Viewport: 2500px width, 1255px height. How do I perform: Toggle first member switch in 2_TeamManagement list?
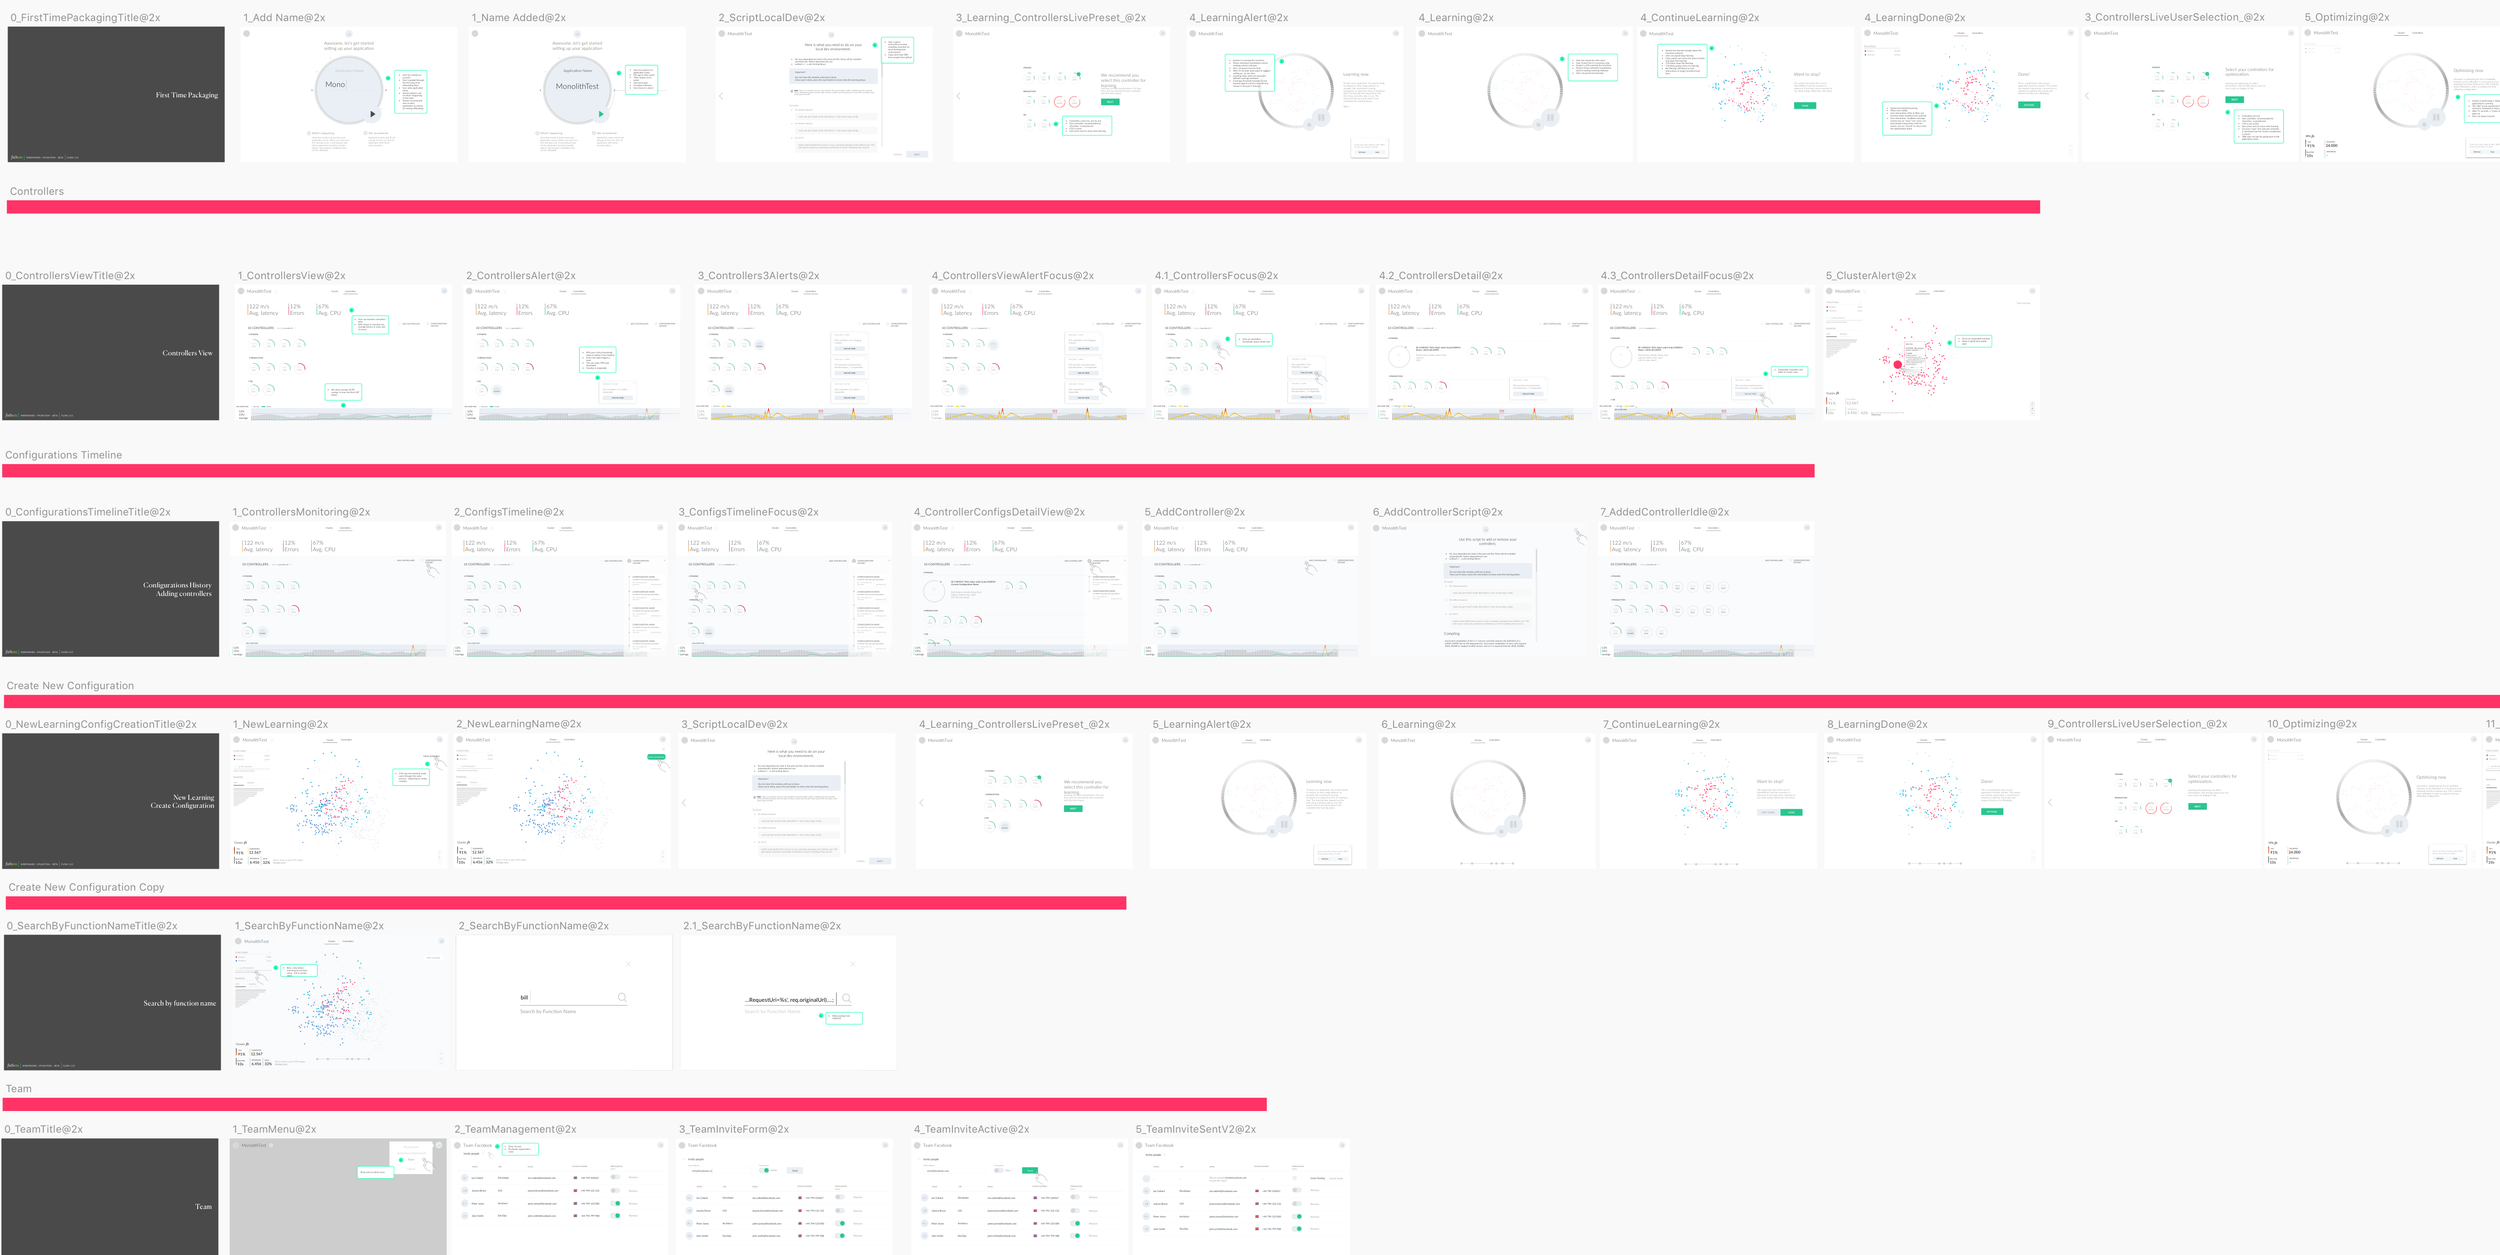(615, 1177)
